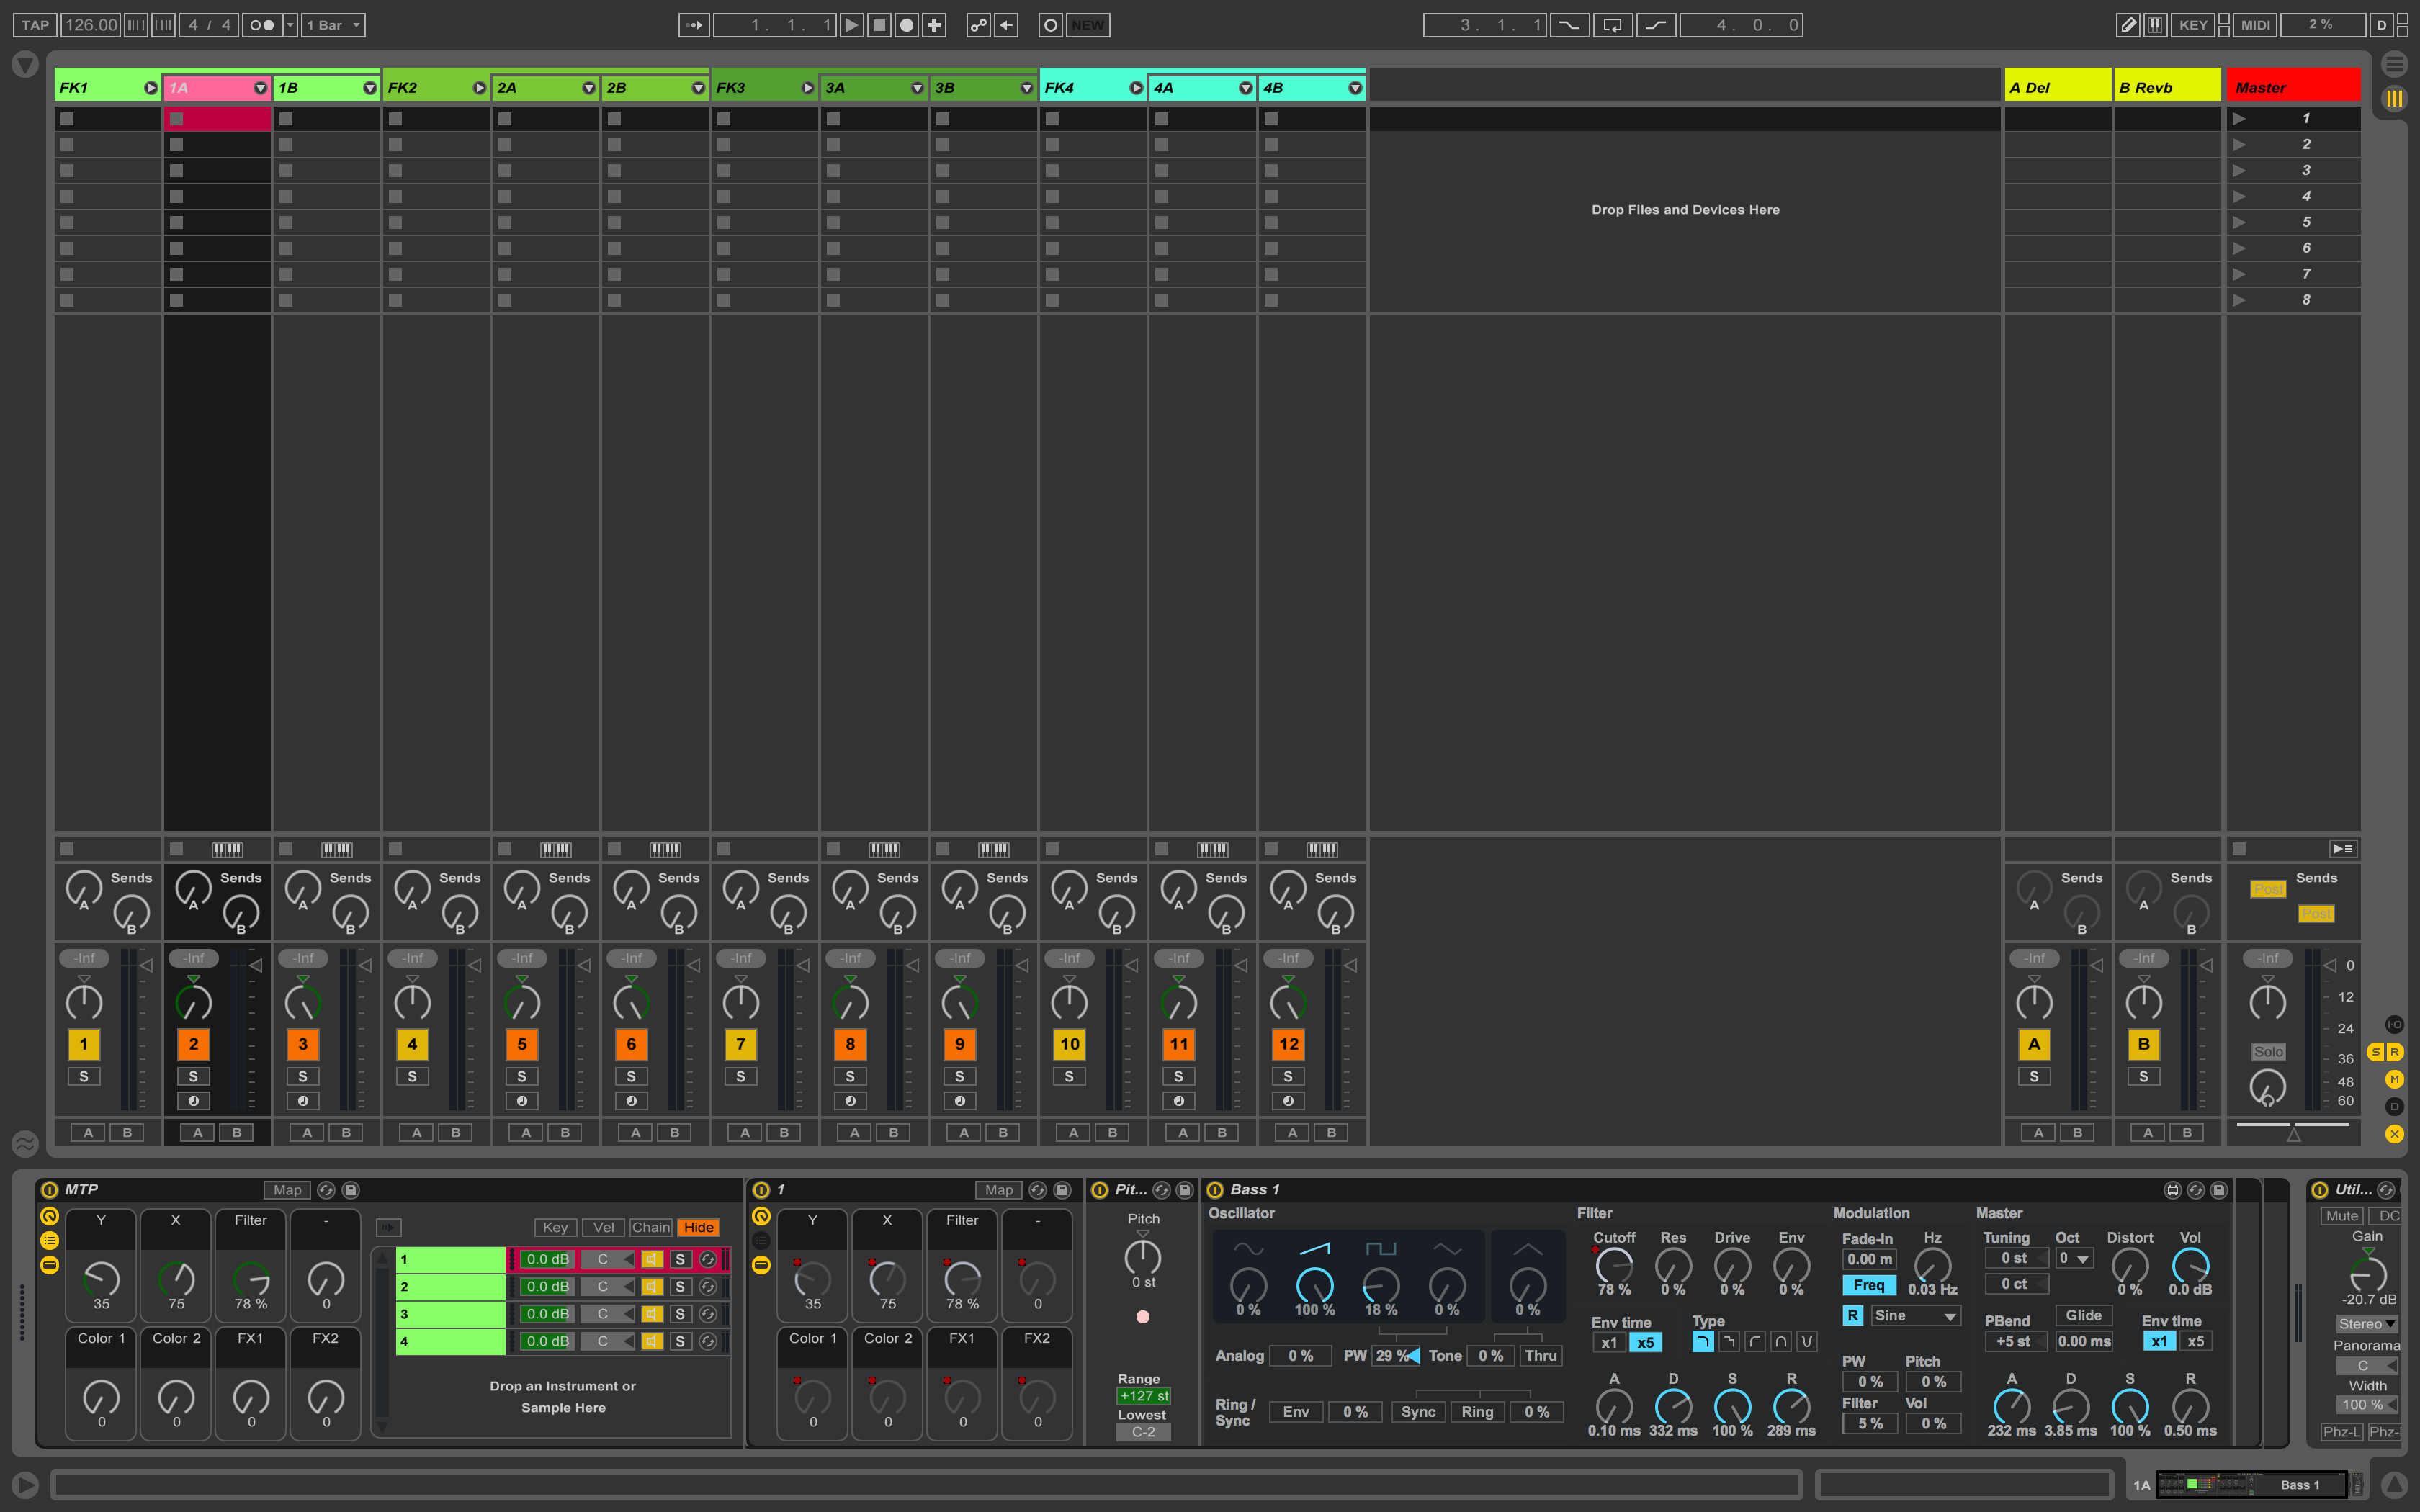Enable x1 Env time in Filter section

point(1608,1343)
